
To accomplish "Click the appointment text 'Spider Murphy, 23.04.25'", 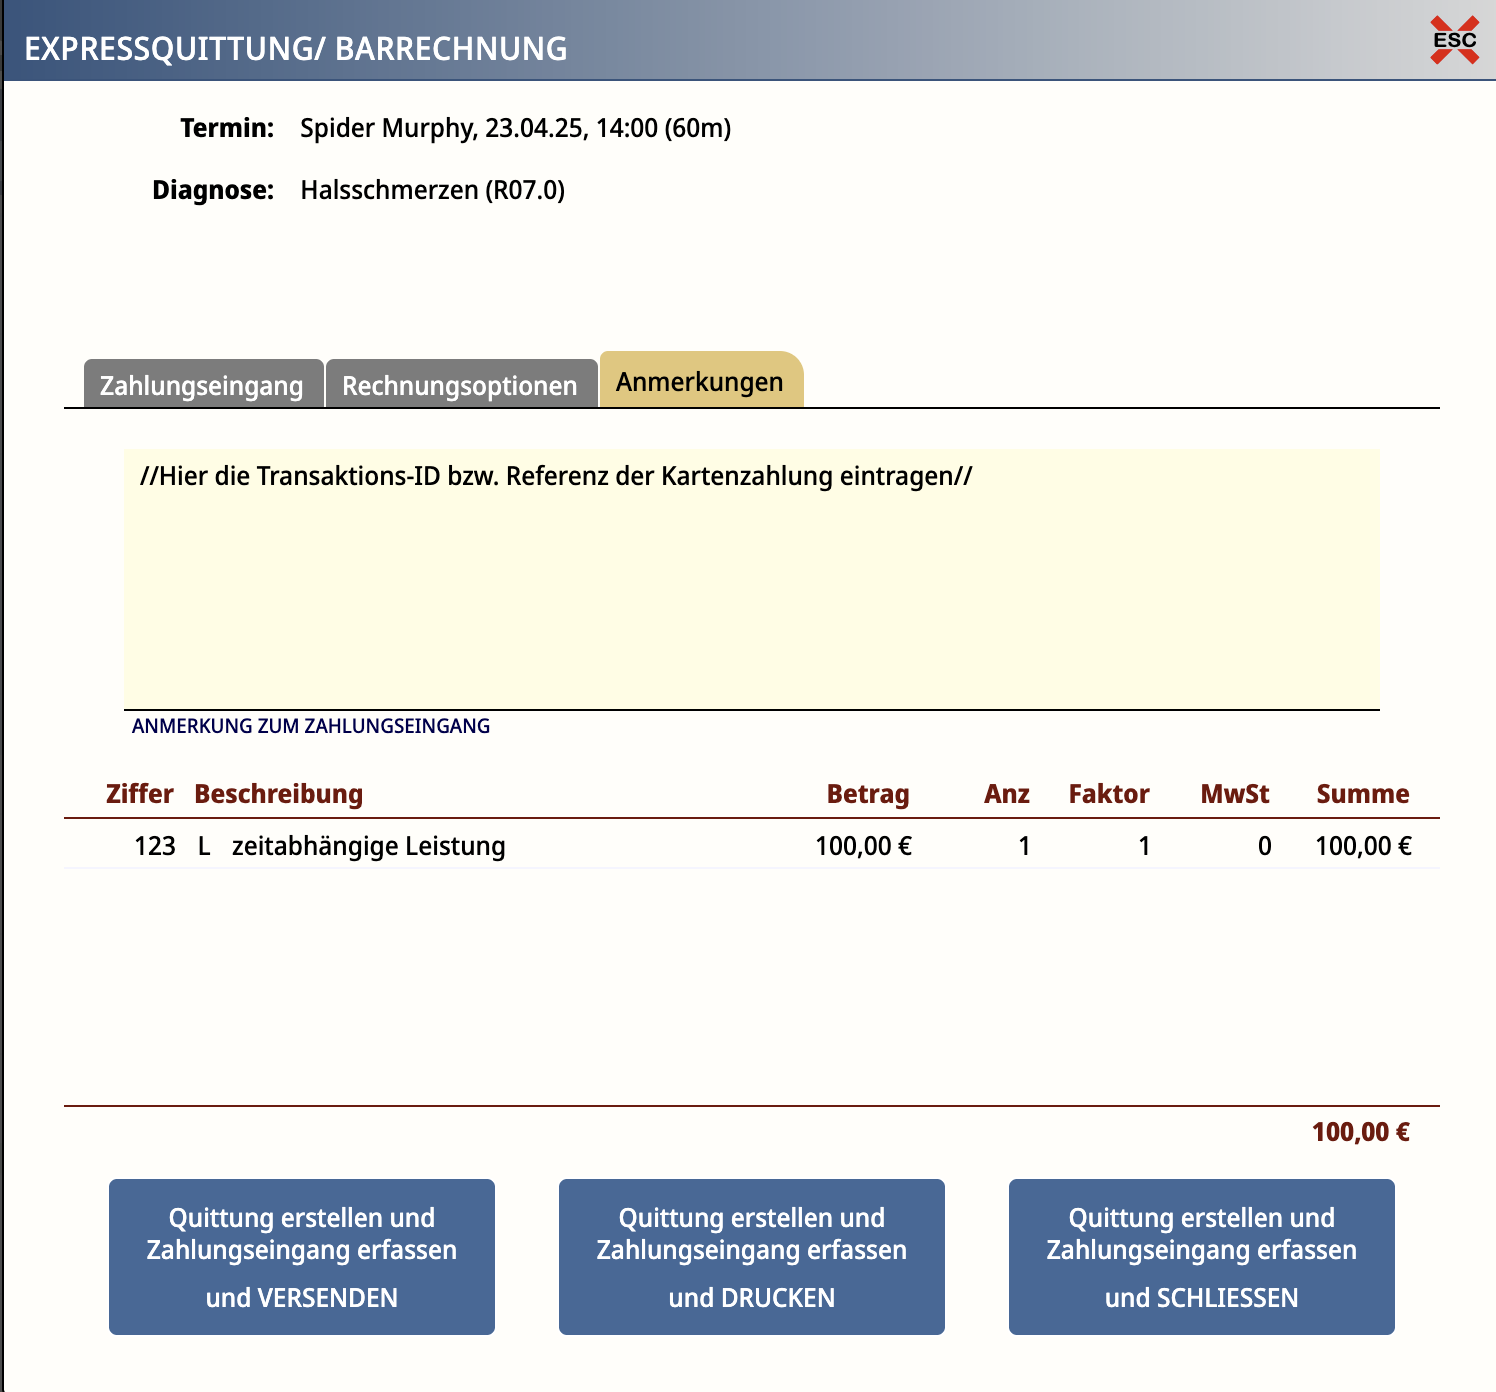I will [442, 128].
